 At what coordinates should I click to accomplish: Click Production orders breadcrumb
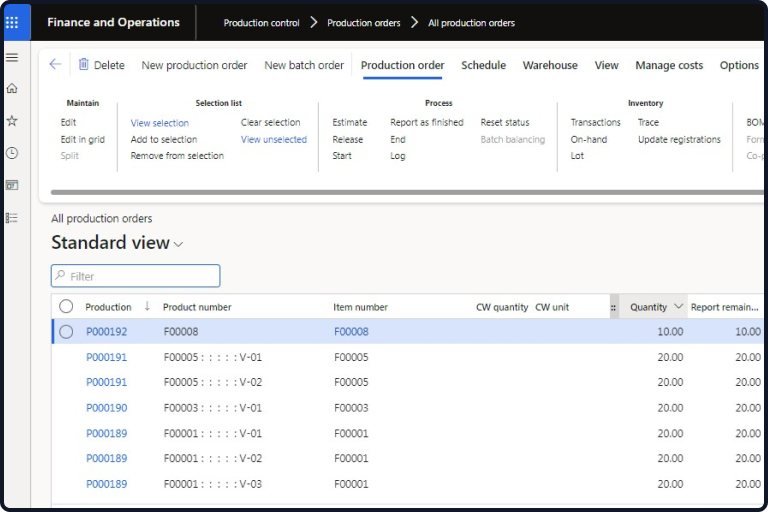363,23
